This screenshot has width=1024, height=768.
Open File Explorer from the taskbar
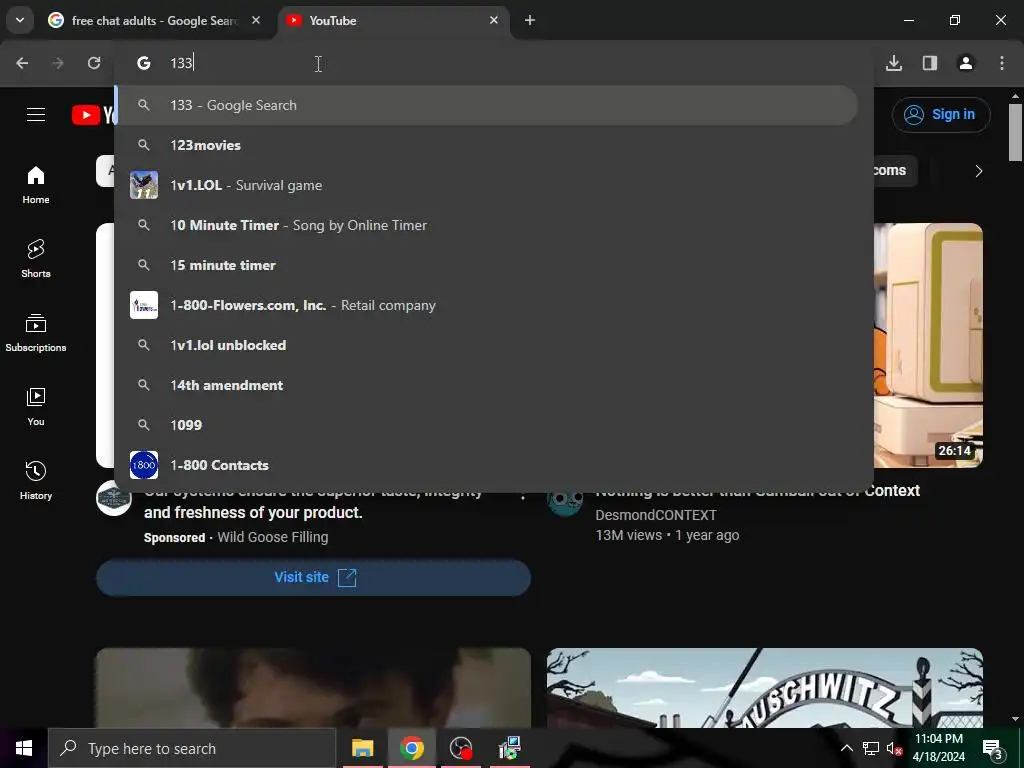coord(362,748)
